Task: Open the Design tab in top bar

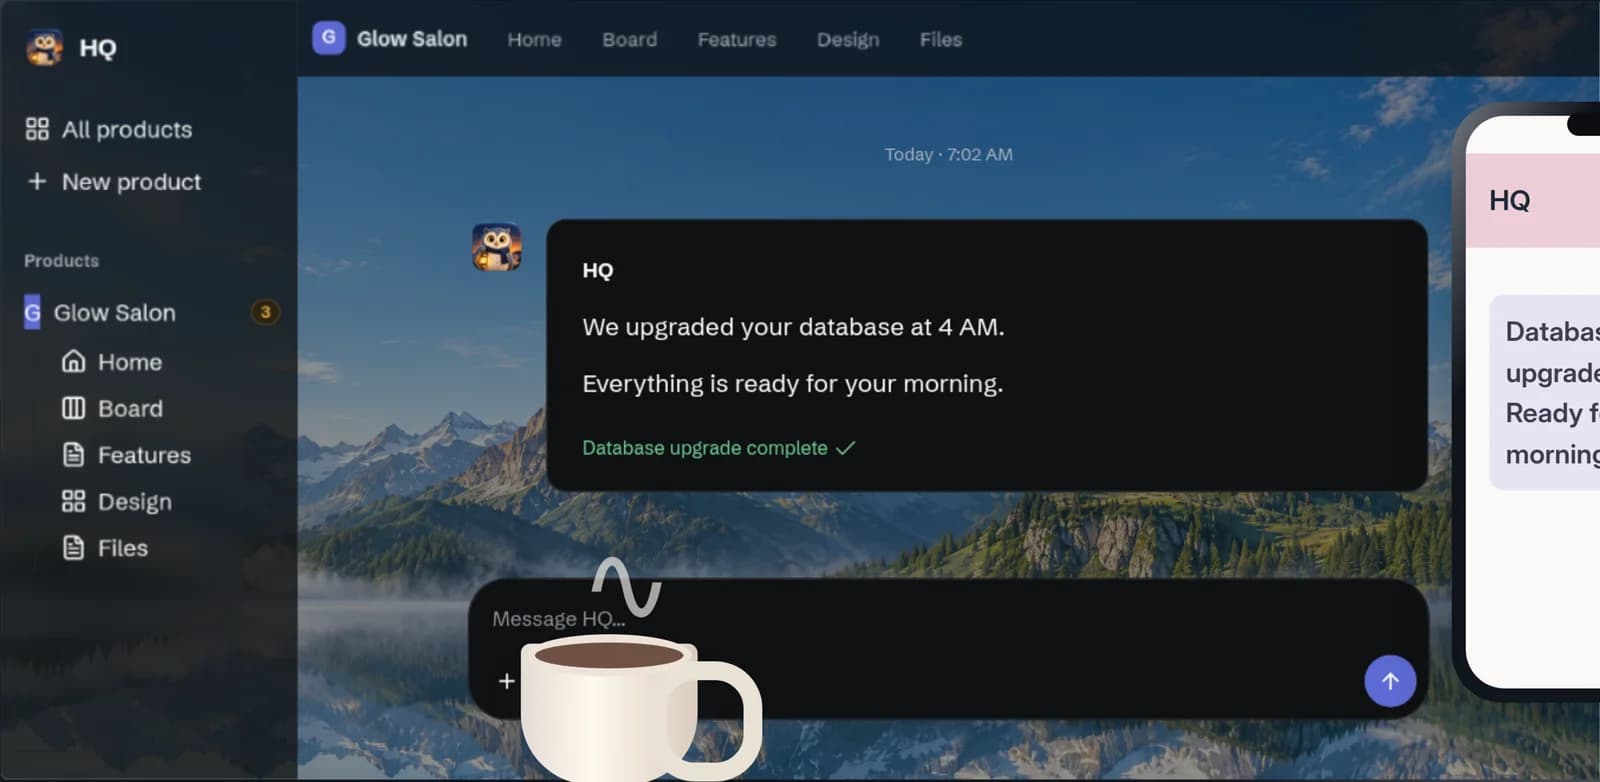Action: point(848,39)
